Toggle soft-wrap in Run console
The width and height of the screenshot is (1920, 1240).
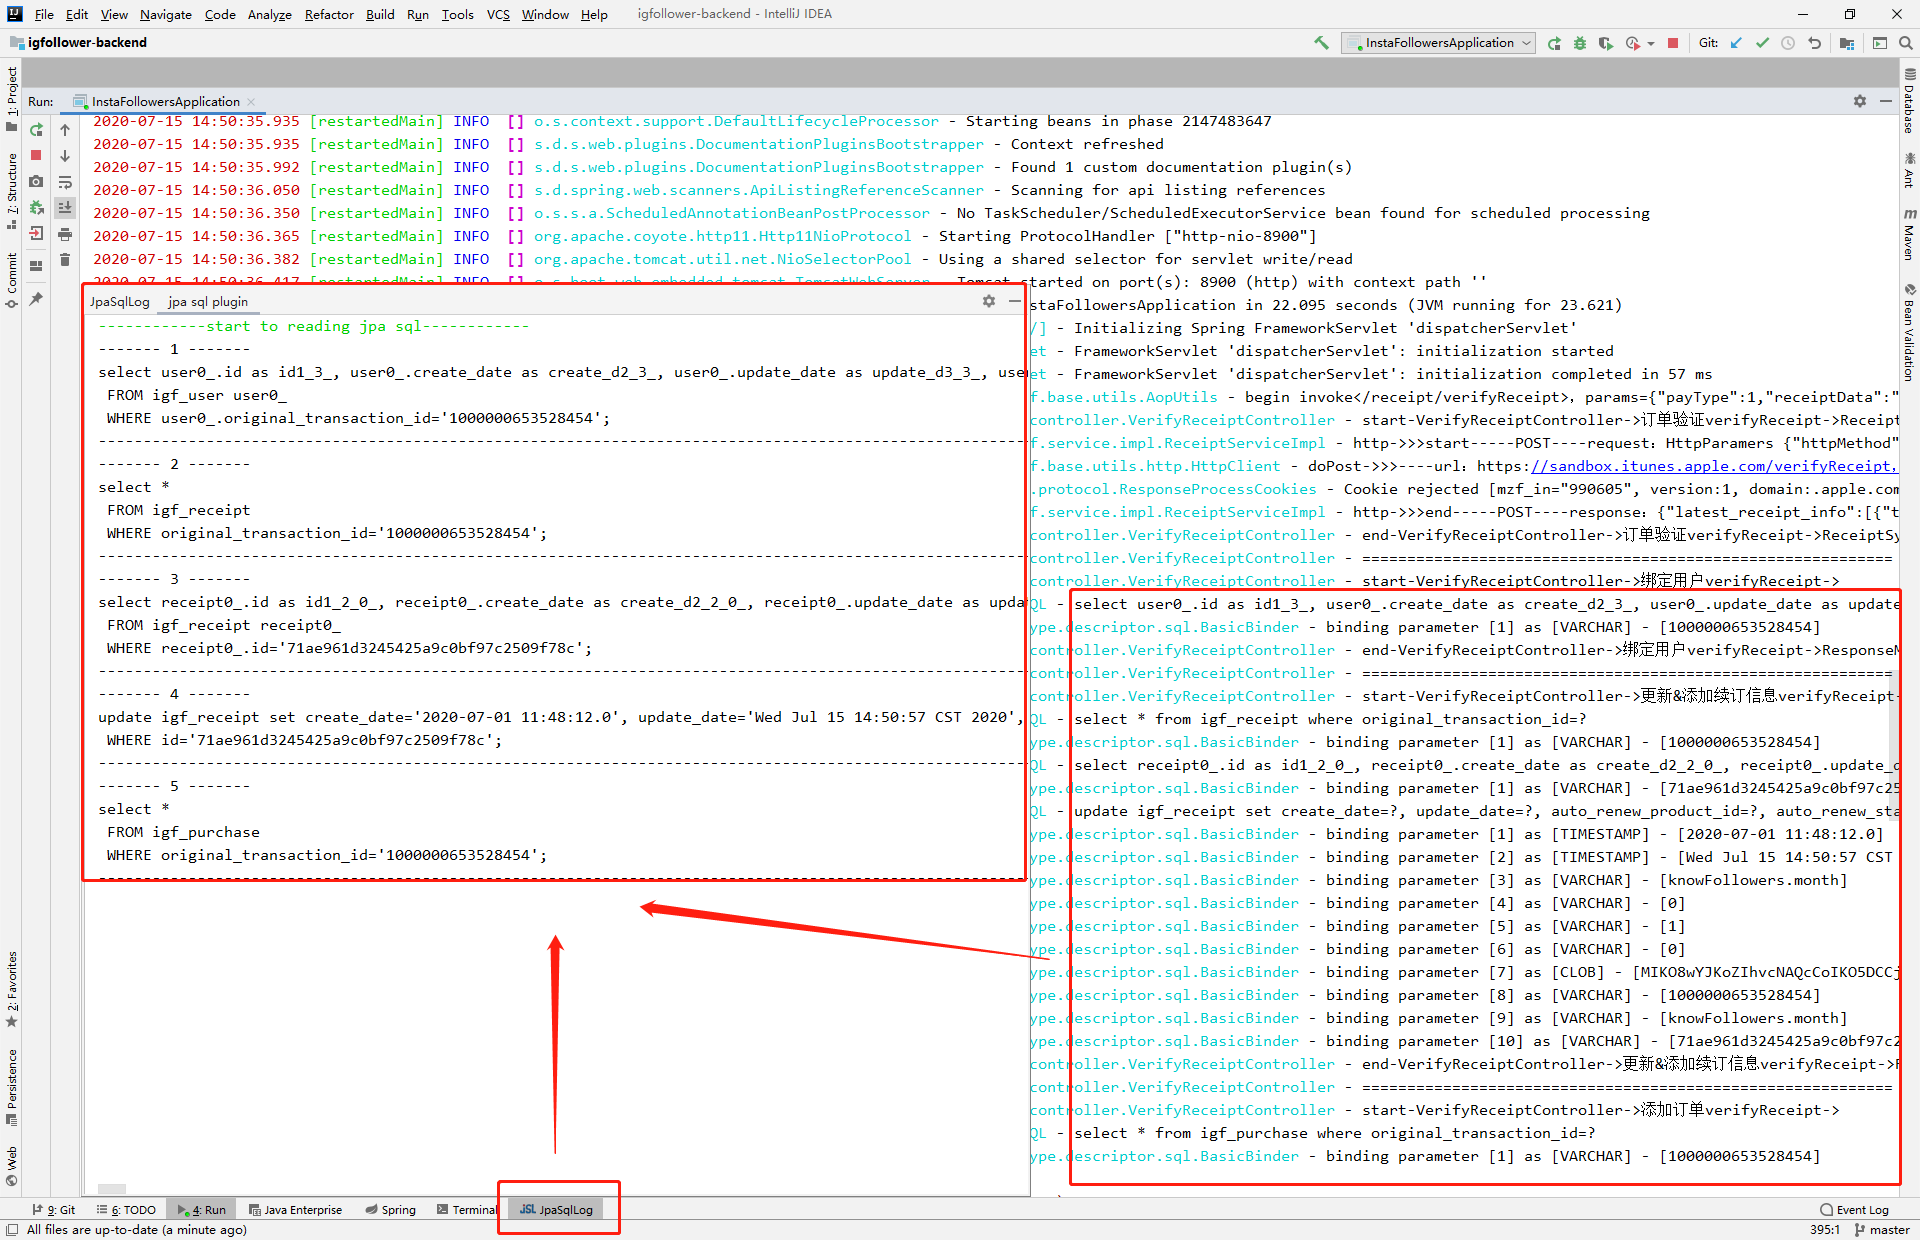coord(65,182)
